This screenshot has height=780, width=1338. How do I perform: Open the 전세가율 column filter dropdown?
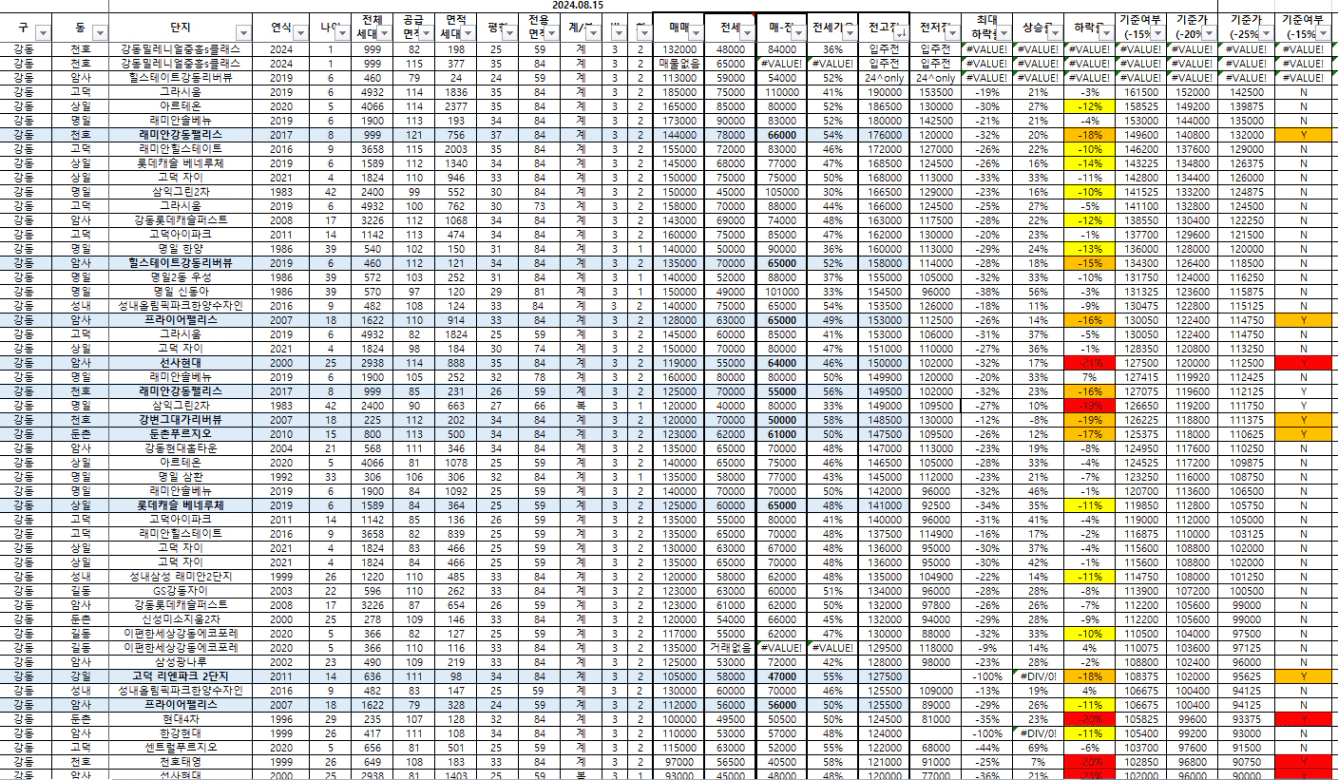pyautogui.click(x=849, y=32)
